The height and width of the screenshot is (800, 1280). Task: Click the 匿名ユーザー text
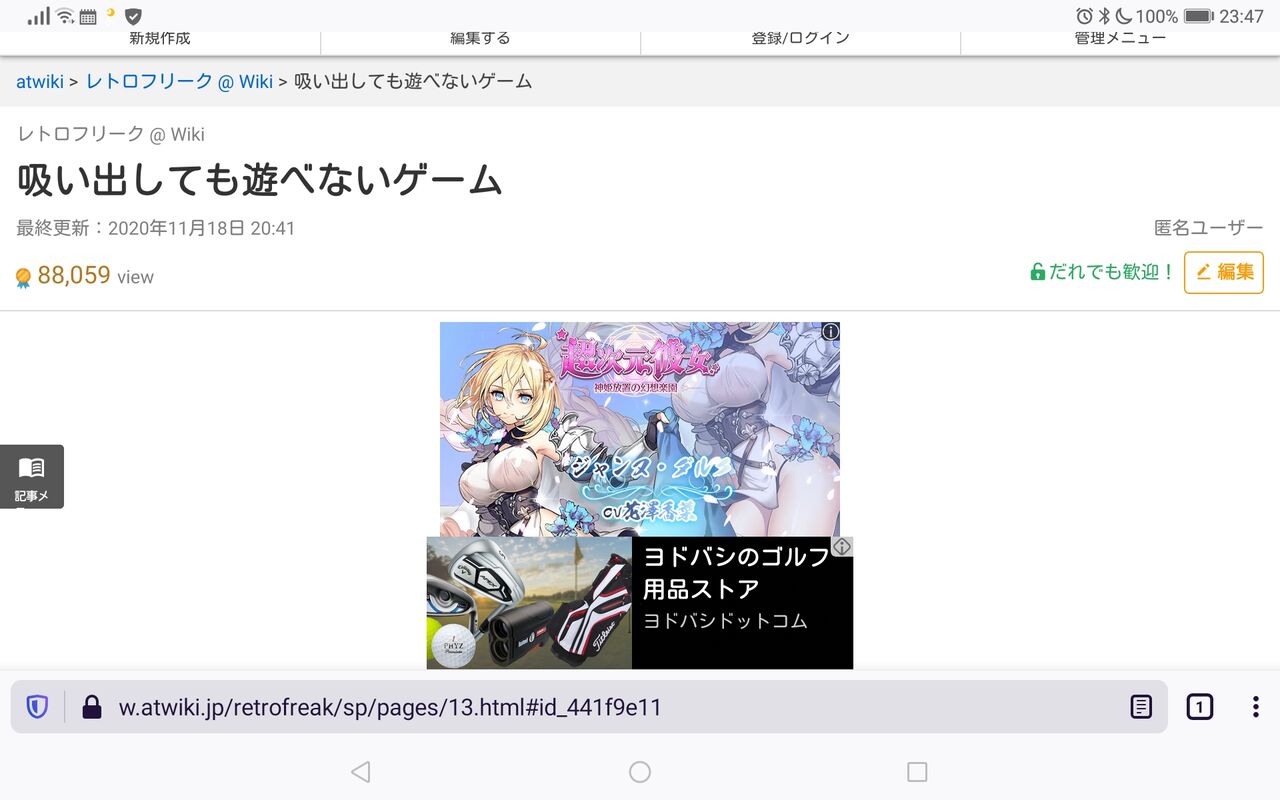[x=1209, y=228]
